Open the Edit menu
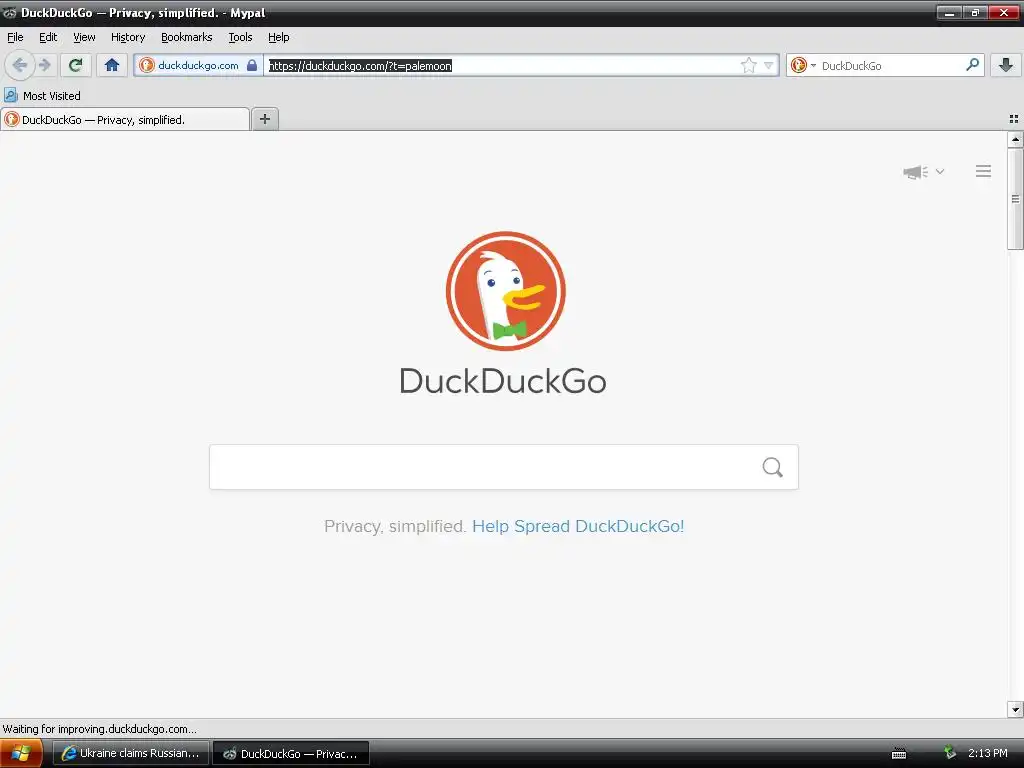1024x768 pixels. (48, 37)
